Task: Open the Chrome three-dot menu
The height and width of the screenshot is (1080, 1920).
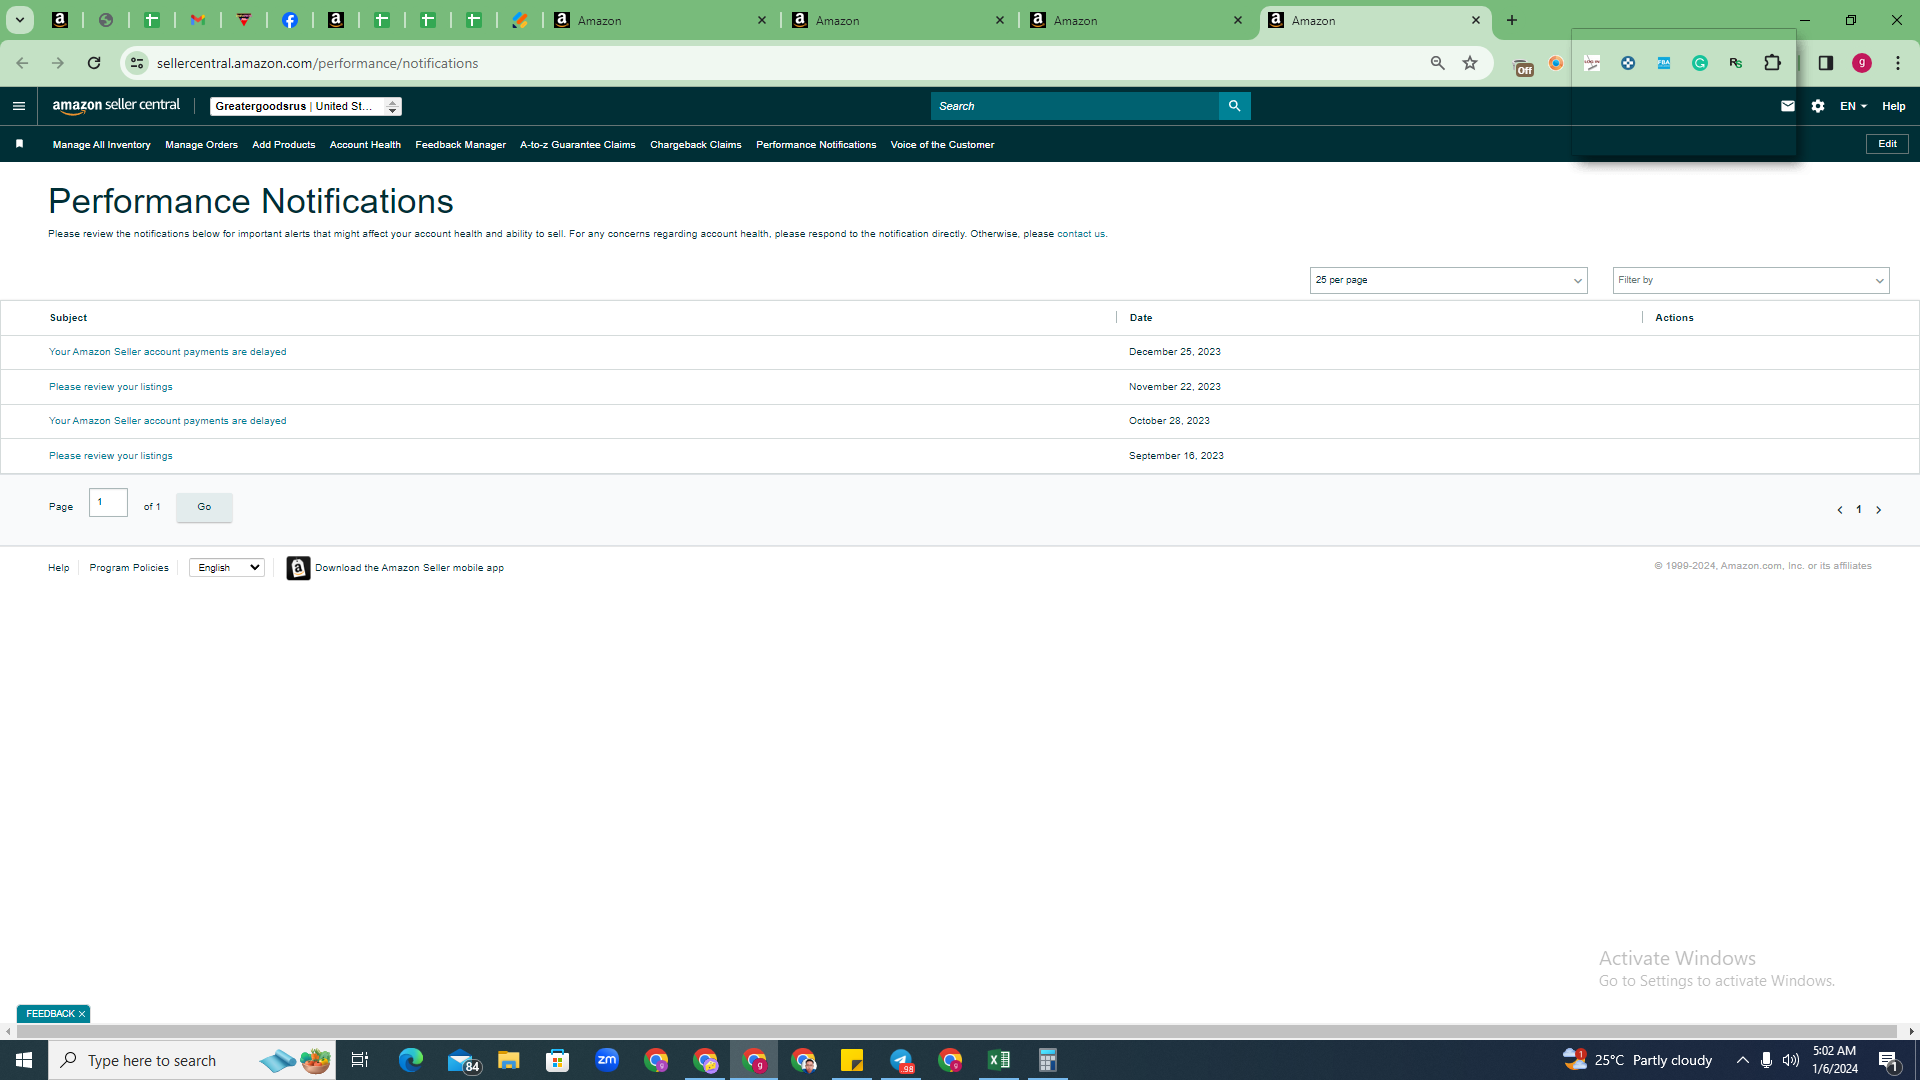Action: [x=1898, y=63]
